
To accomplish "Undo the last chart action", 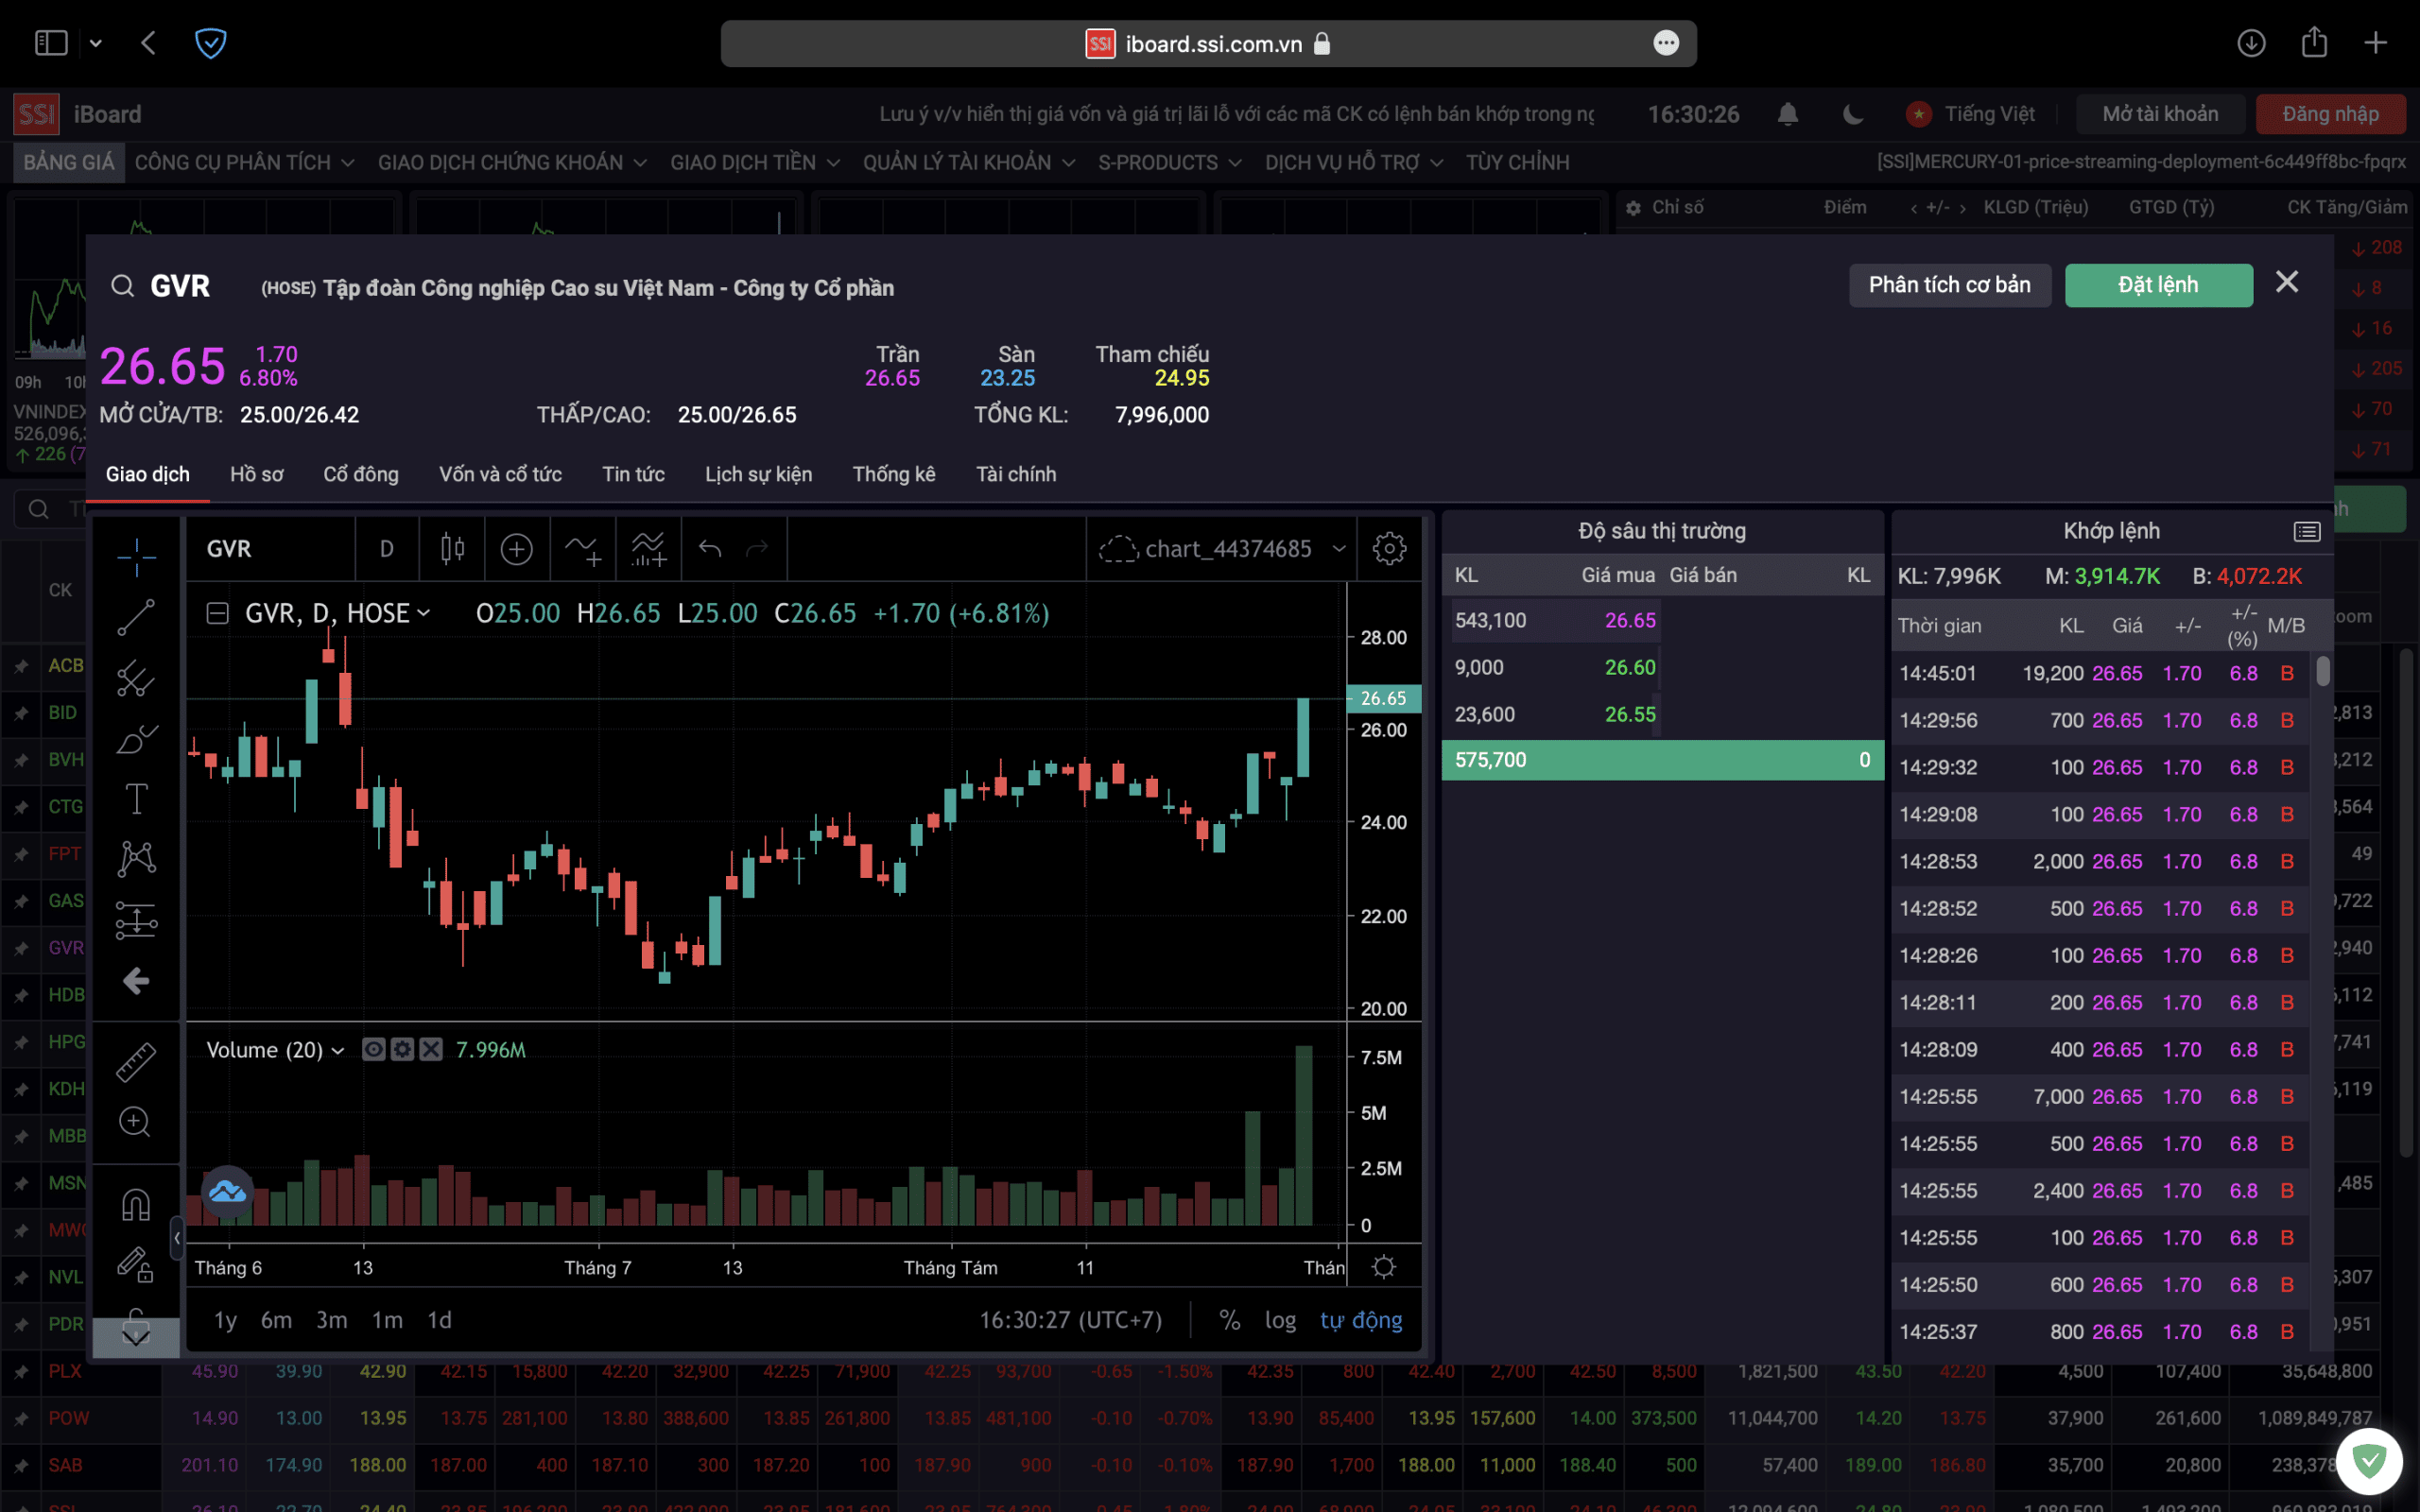I will (710, 548).
